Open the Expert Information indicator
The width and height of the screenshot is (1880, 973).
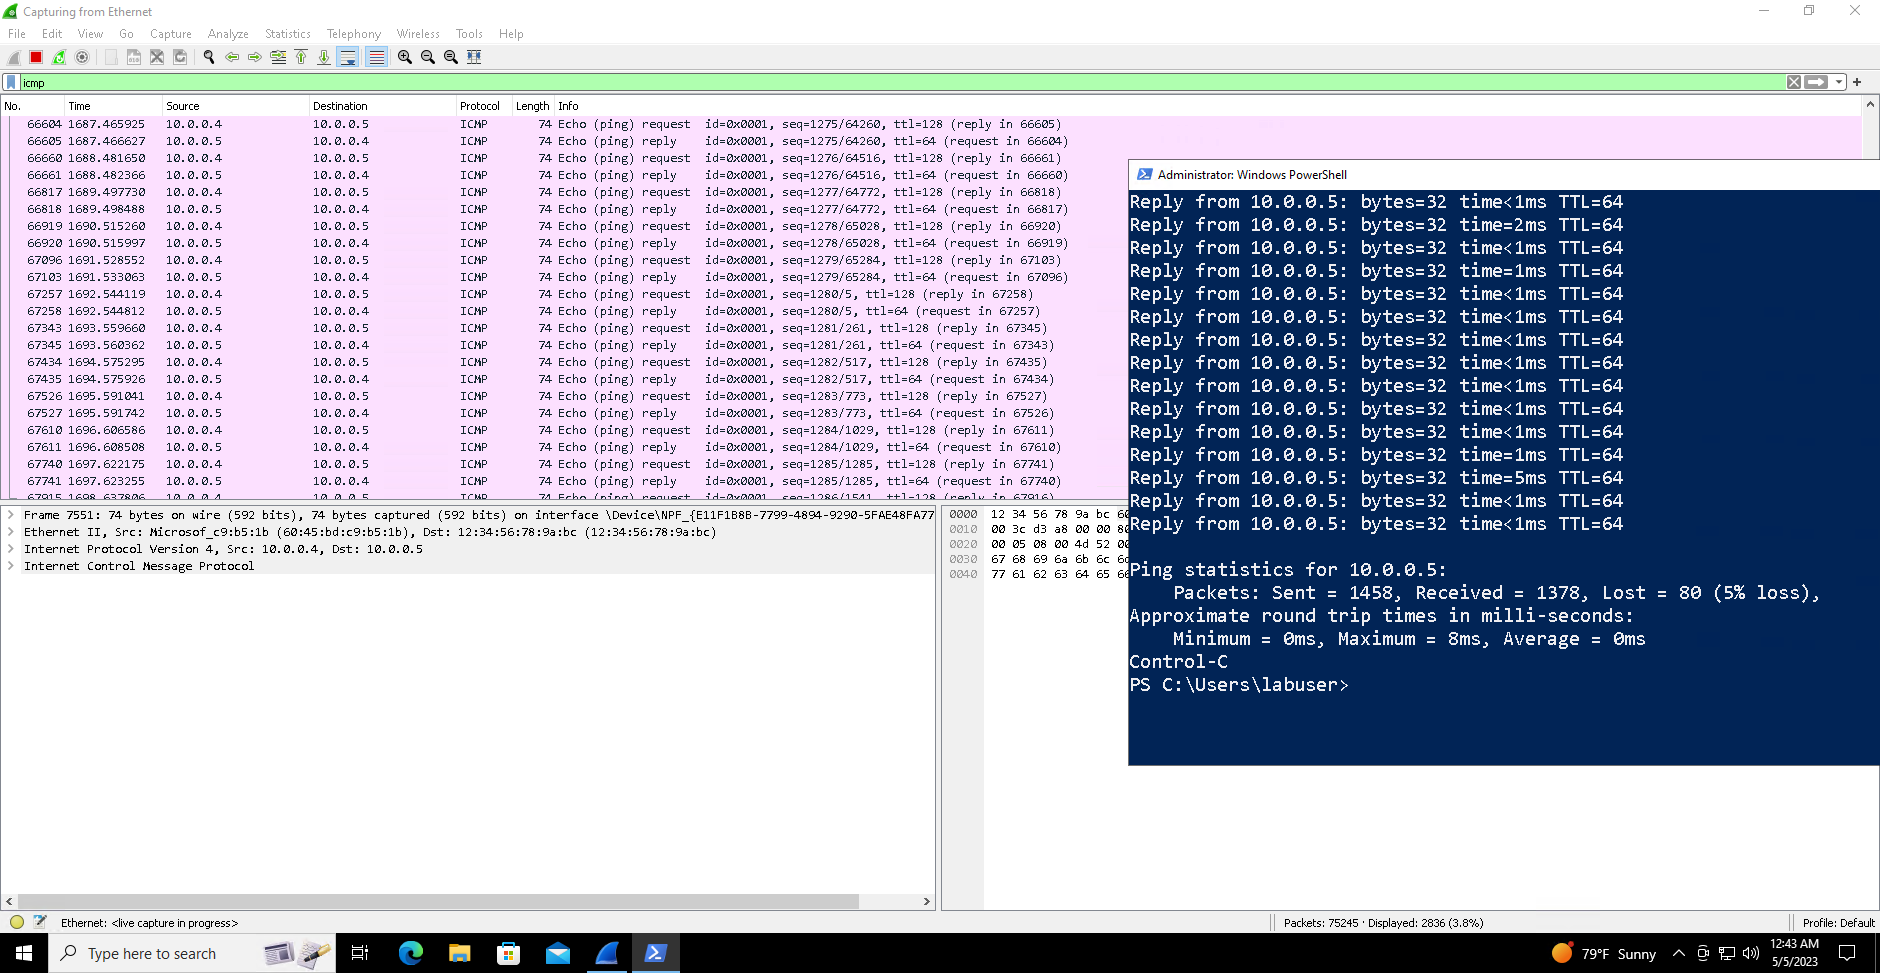[x=16, y=922]
